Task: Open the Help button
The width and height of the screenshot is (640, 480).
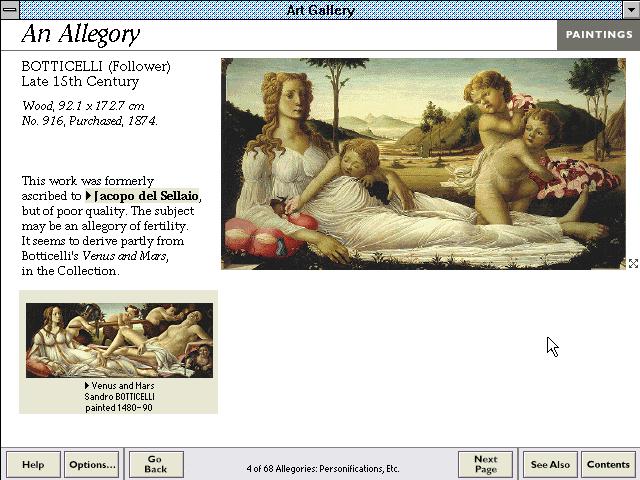Action: [x=33, y=464]
